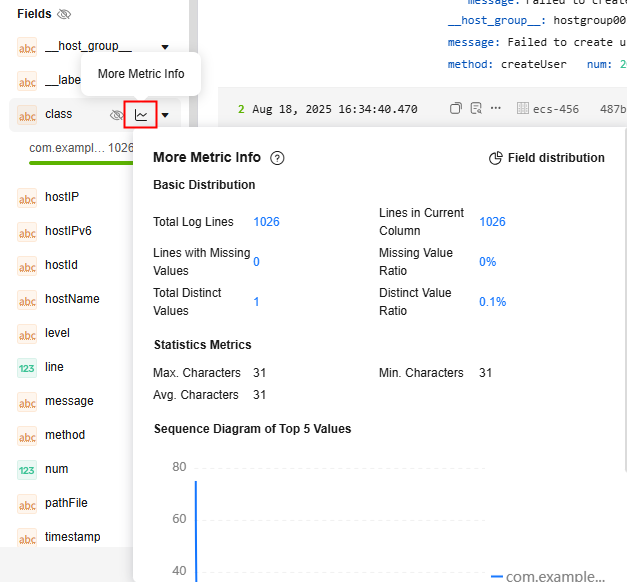Image resolution: width=627 pixels, height=582 pixels.
Task: Click Lines with Missing Values value 0
Action: 256,262
